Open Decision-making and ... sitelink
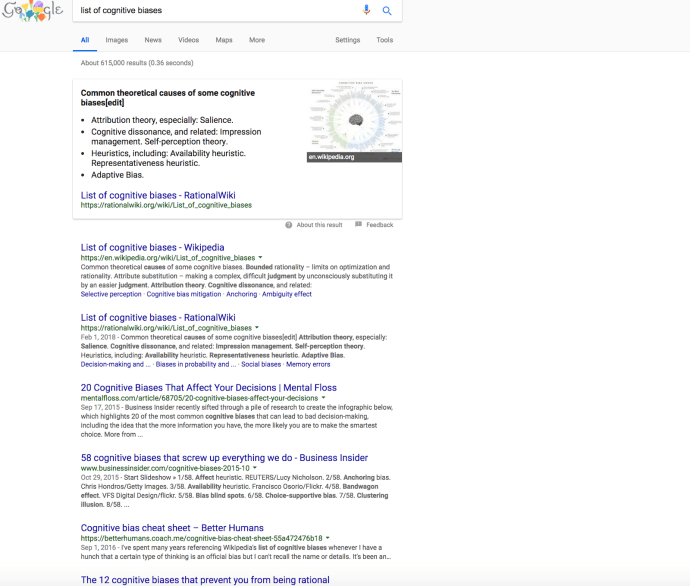The height and width of the screenshot is (586, 690). [x=116, y=364]
